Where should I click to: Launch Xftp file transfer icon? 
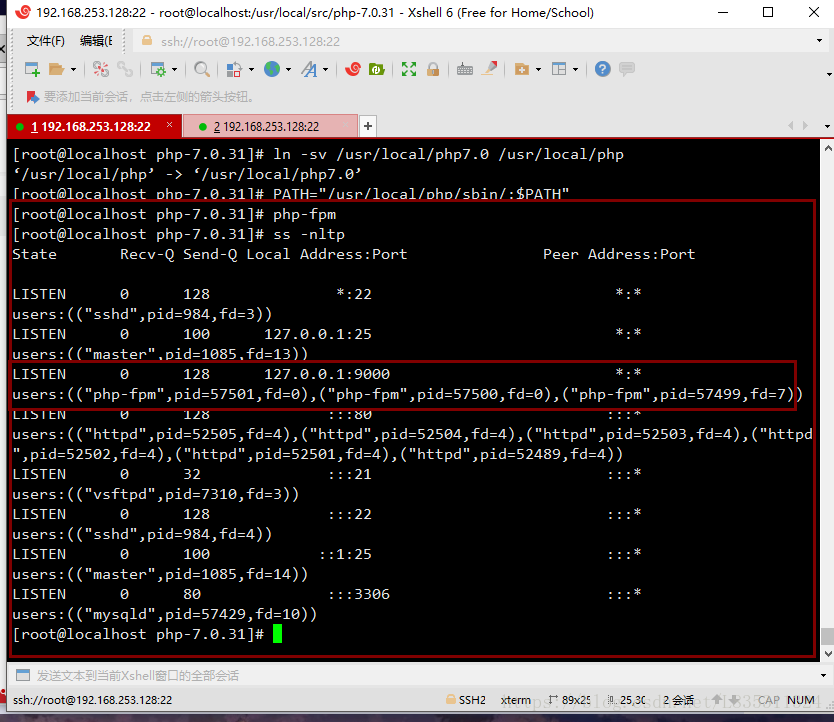click(377, 69)
